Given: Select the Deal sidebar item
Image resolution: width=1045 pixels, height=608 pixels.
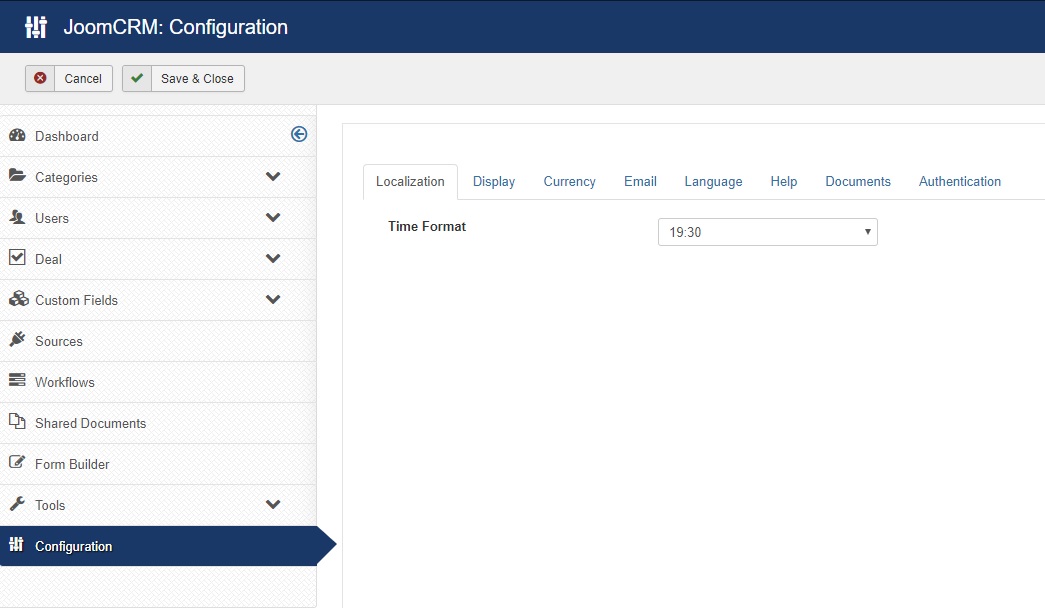Looking at the screenshot, I should point(158,259).
